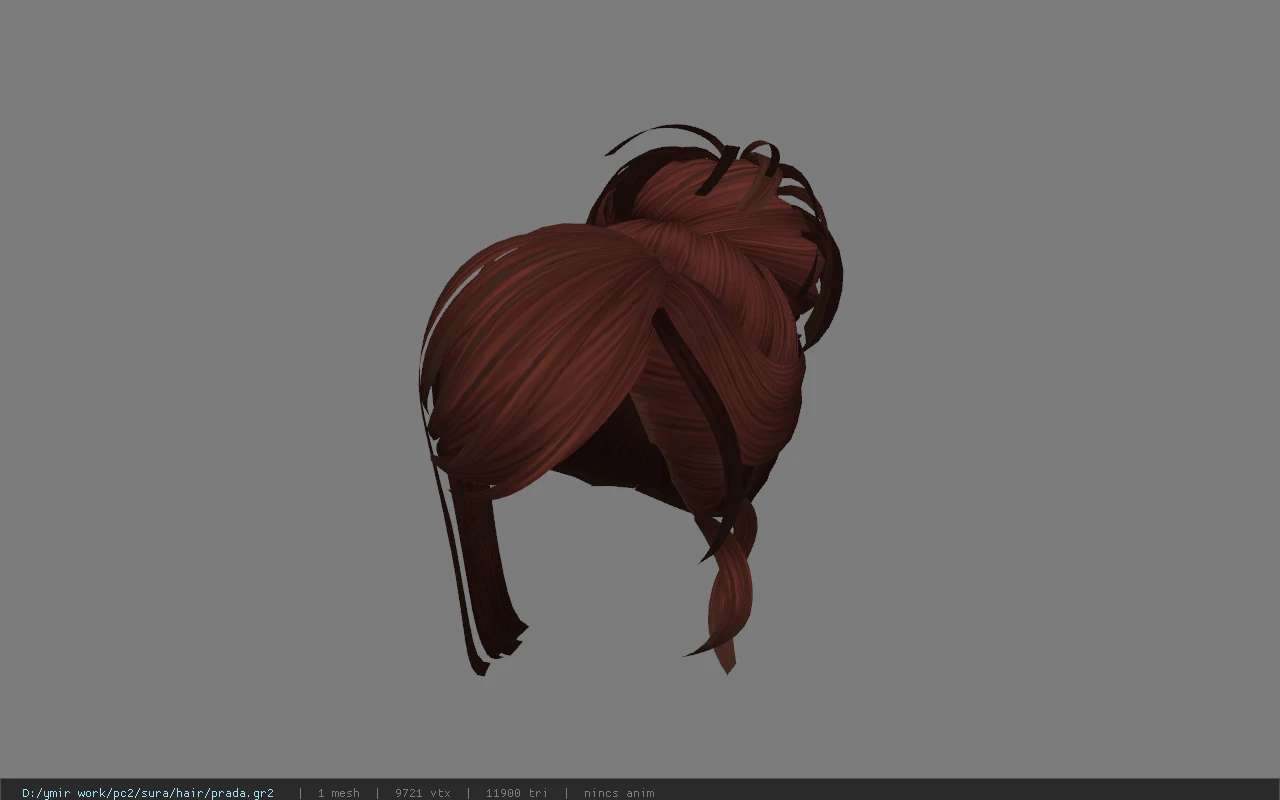
Task: Click the '11900 tri' triangle count
Action: tap(516, 793)
